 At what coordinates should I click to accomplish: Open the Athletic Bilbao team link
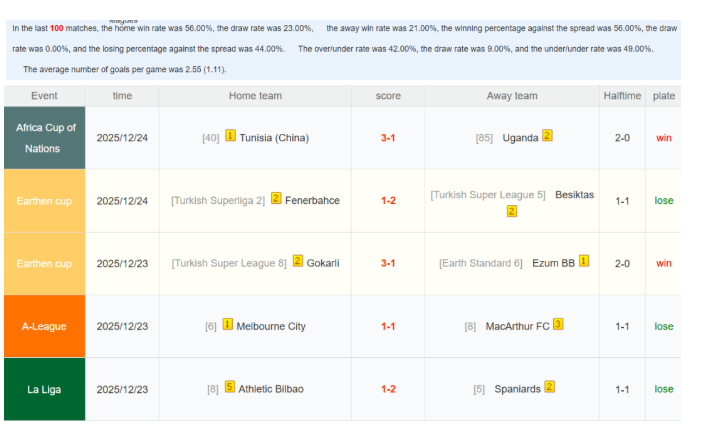tap(271, 389)
